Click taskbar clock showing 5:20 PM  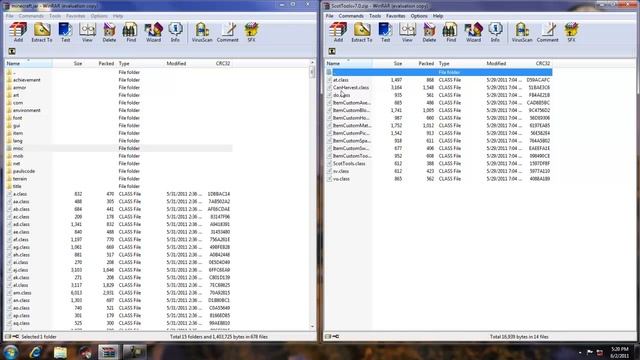tap(620, 353)
